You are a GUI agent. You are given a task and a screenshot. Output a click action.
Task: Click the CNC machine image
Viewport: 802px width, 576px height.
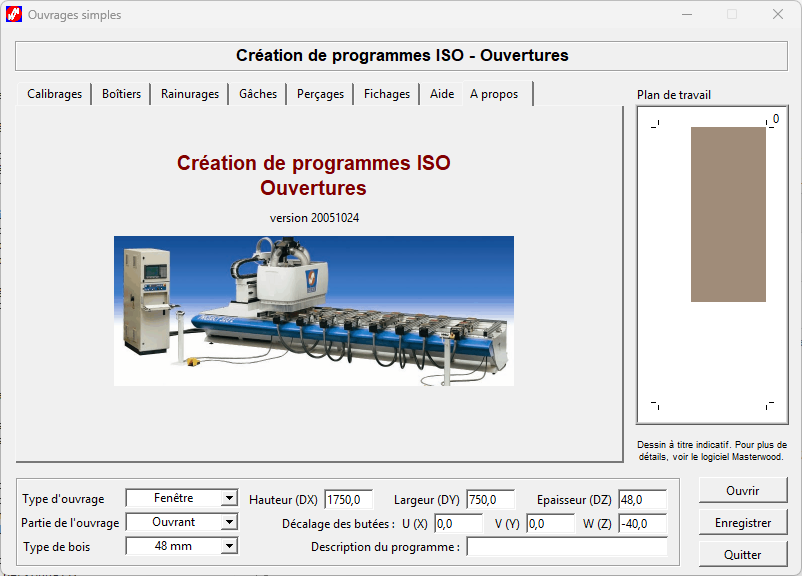coord(313,310)
